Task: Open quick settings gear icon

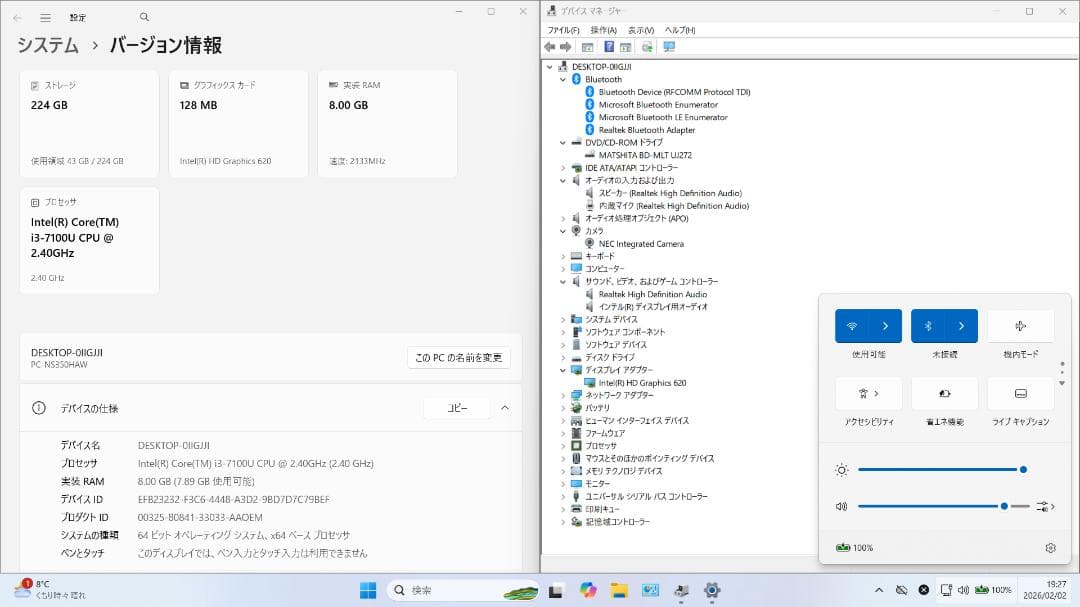Action: 1050,548
